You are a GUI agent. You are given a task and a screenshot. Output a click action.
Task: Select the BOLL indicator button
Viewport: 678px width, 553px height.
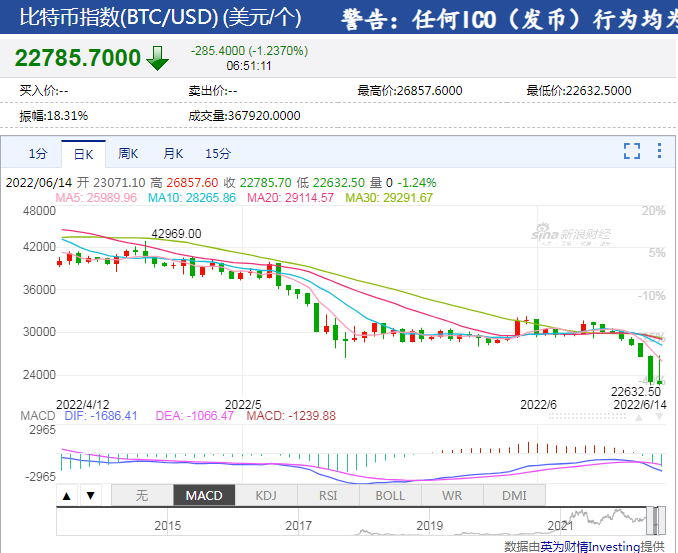(x=390, y=495)
